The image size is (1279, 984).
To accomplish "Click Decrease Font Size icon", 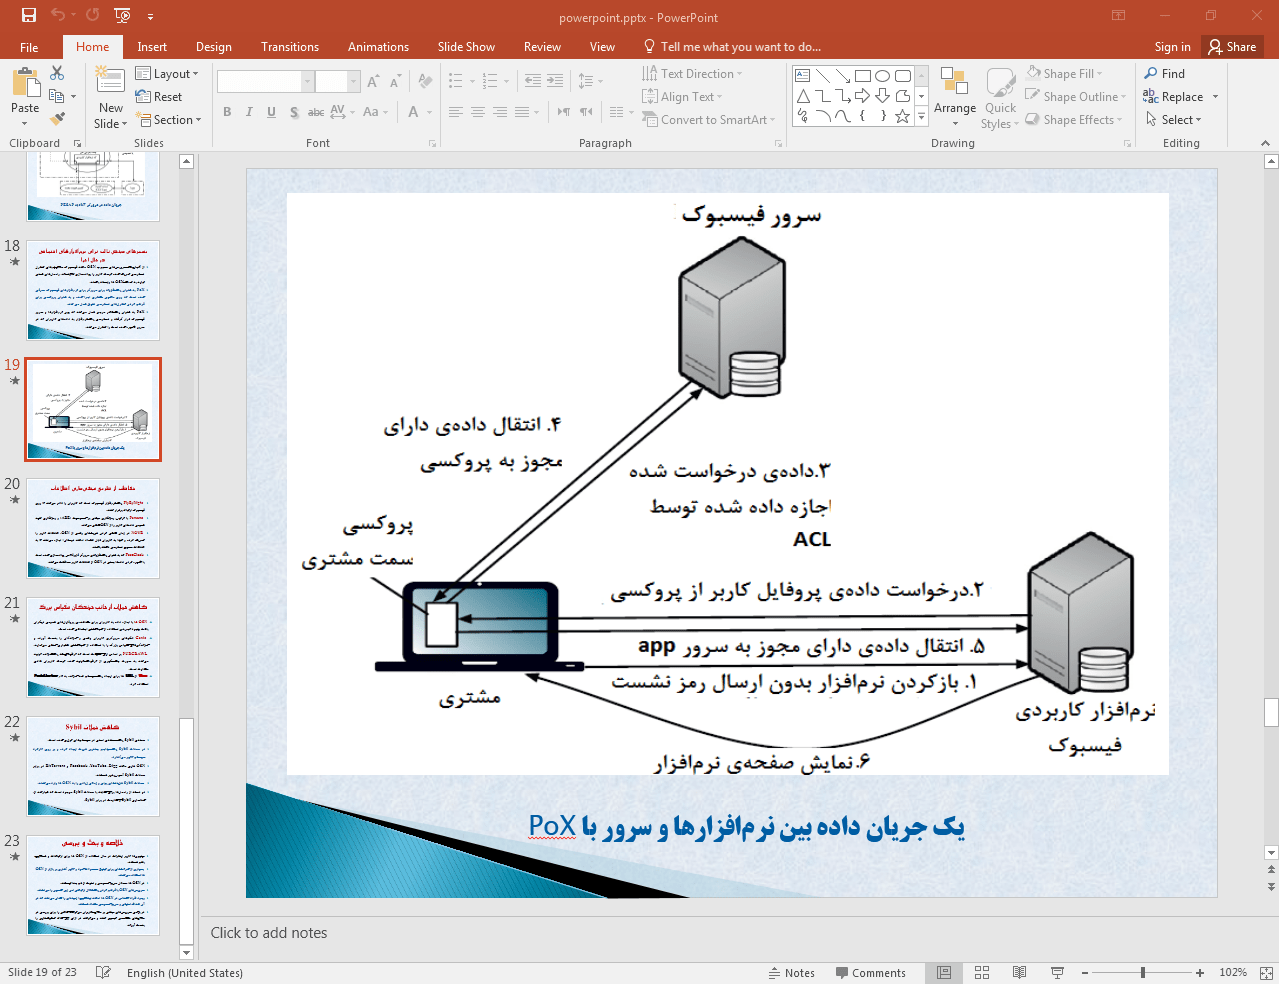I will (x=395, y=82).
